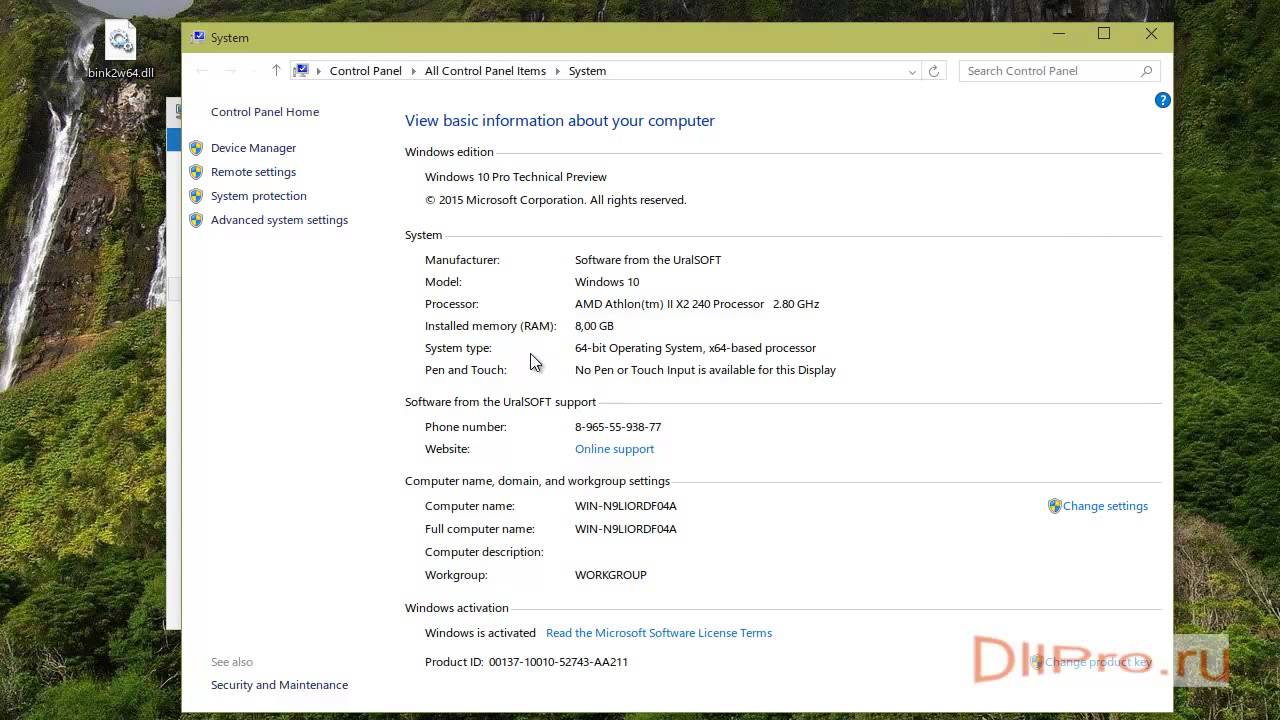
Task: Navigate to Control Panel breadcrumb
Action: click(x=365, y=71)
